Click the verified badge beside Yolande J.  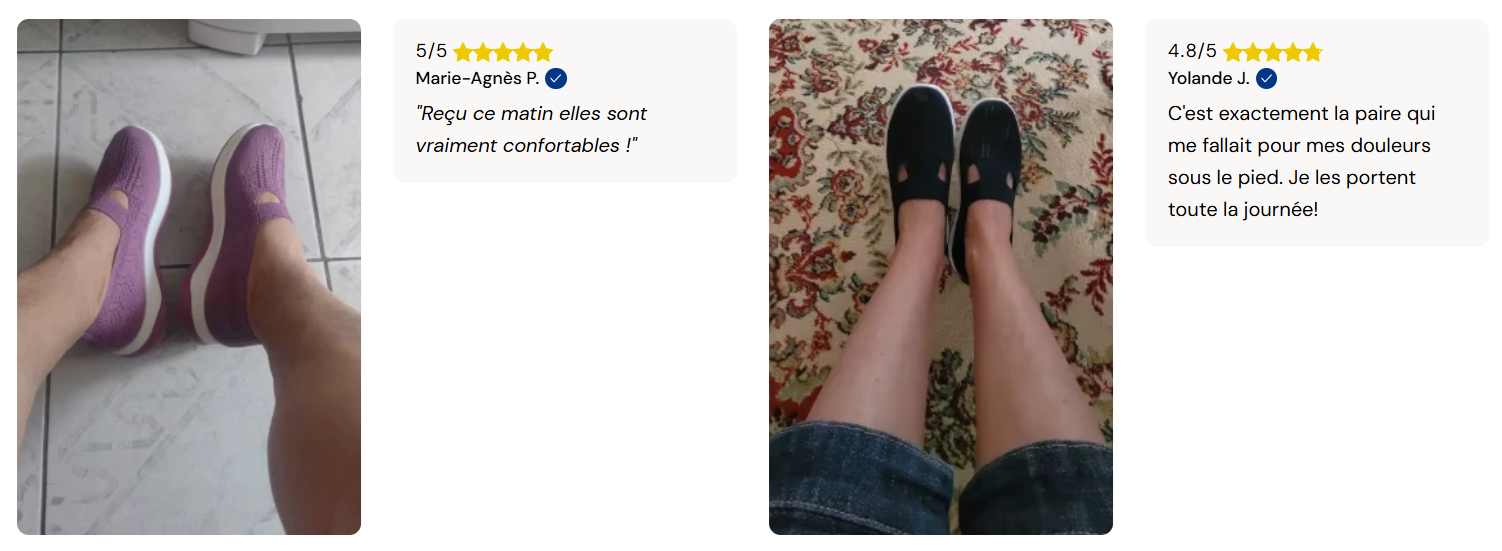point(1266,78)
